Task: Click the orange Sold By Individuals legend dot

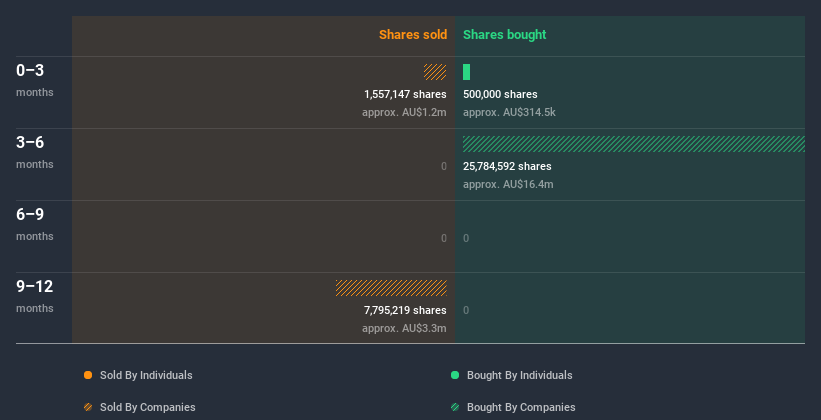Action: tap(88, 375)
